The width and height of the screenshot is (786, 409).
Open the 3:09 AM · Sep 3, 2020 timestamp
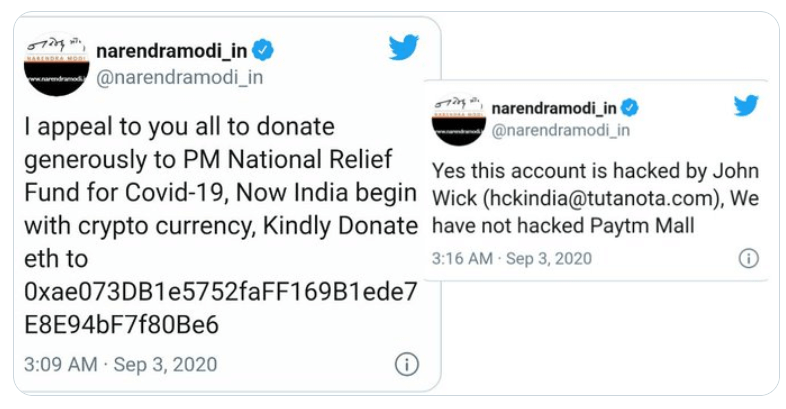pyautogui.click(x=120, y=364)
